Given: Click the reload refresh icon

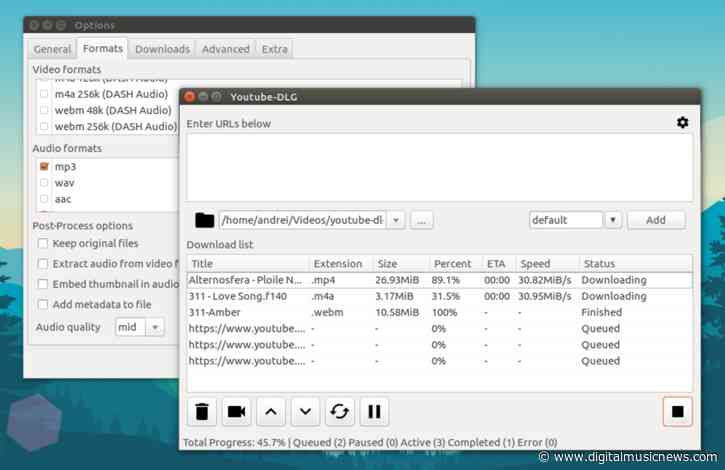Looking at the screenshot, I should [x=340, y=411].
